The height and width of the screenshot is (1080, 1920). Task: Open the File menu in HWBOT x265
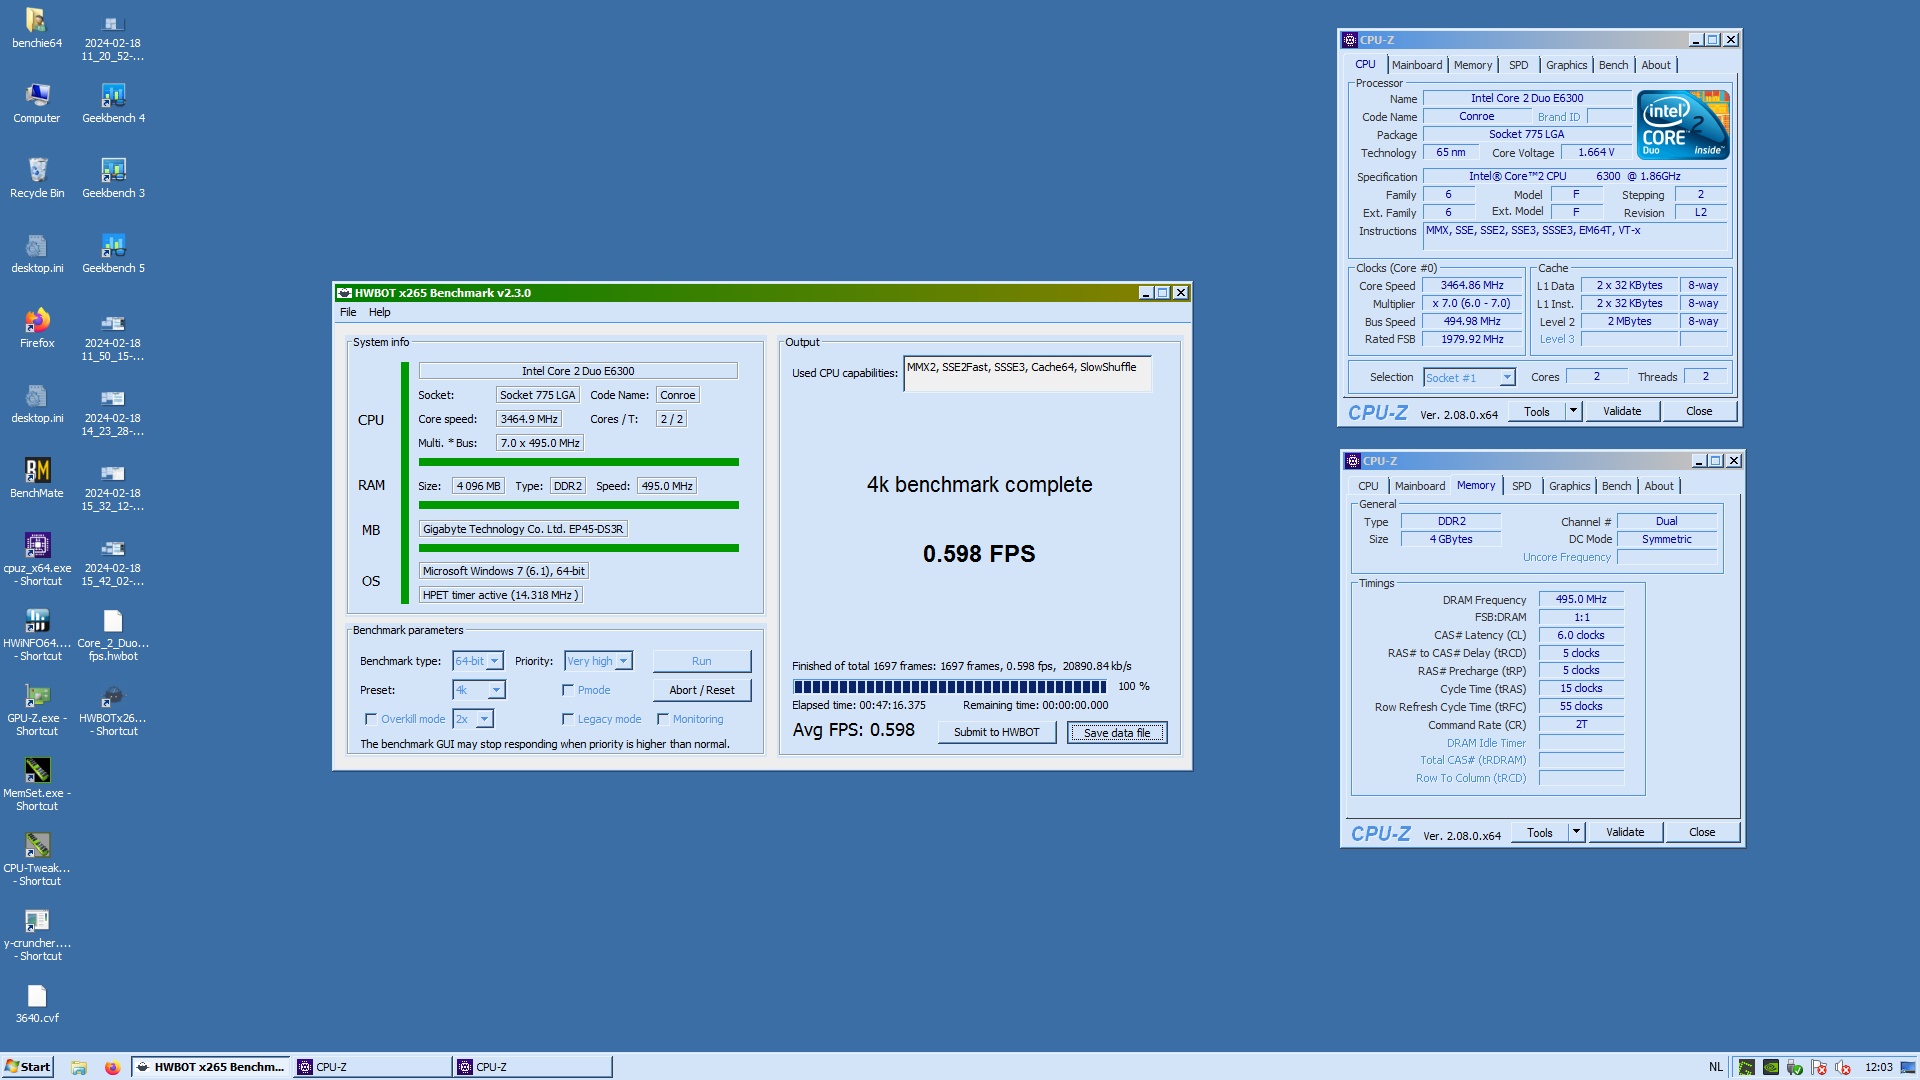(348, 312)
